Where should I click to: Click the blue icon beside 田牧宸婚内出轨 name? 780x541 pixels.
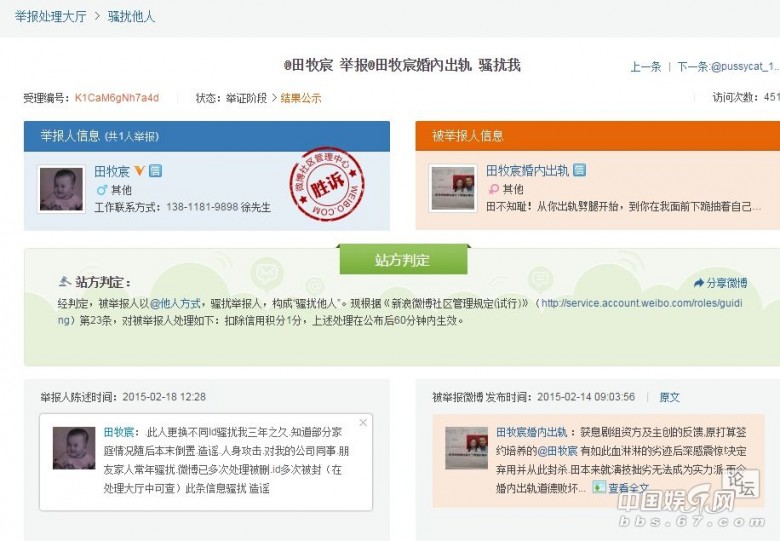pyautogui.click(x=580, y=171)
